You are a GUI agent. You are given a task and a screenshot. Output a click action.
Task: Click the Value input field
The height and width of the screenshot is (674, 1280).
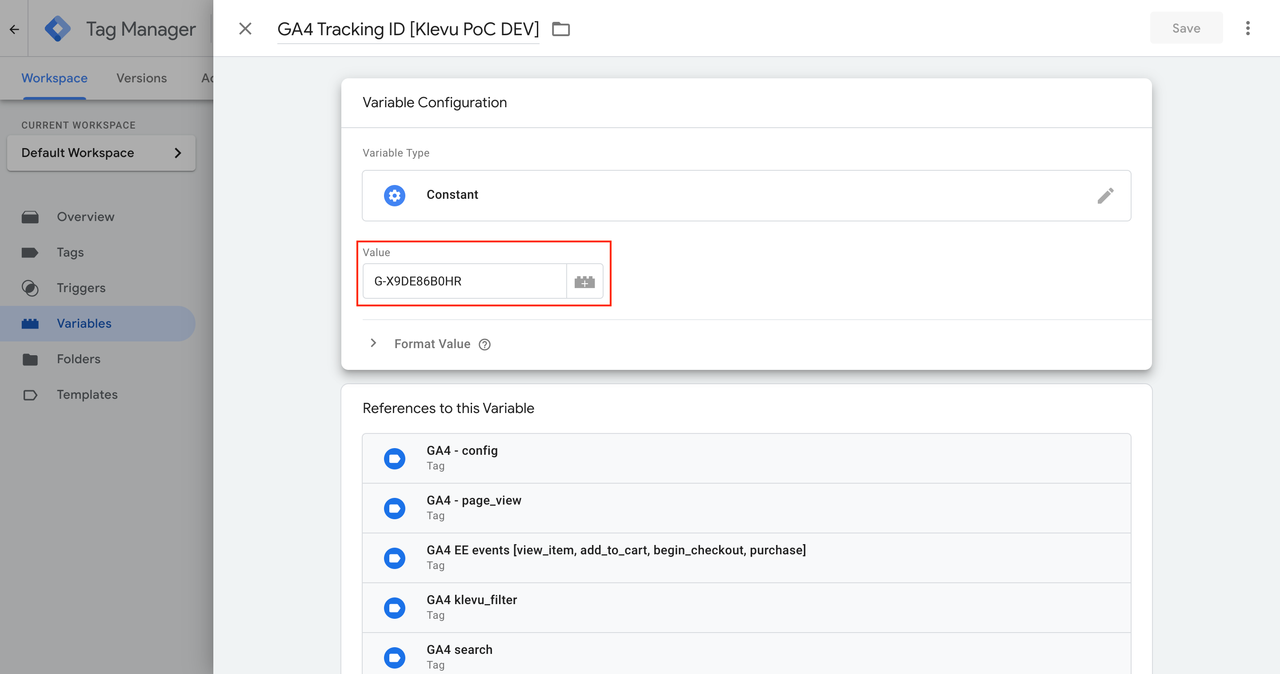click(464, 281)
